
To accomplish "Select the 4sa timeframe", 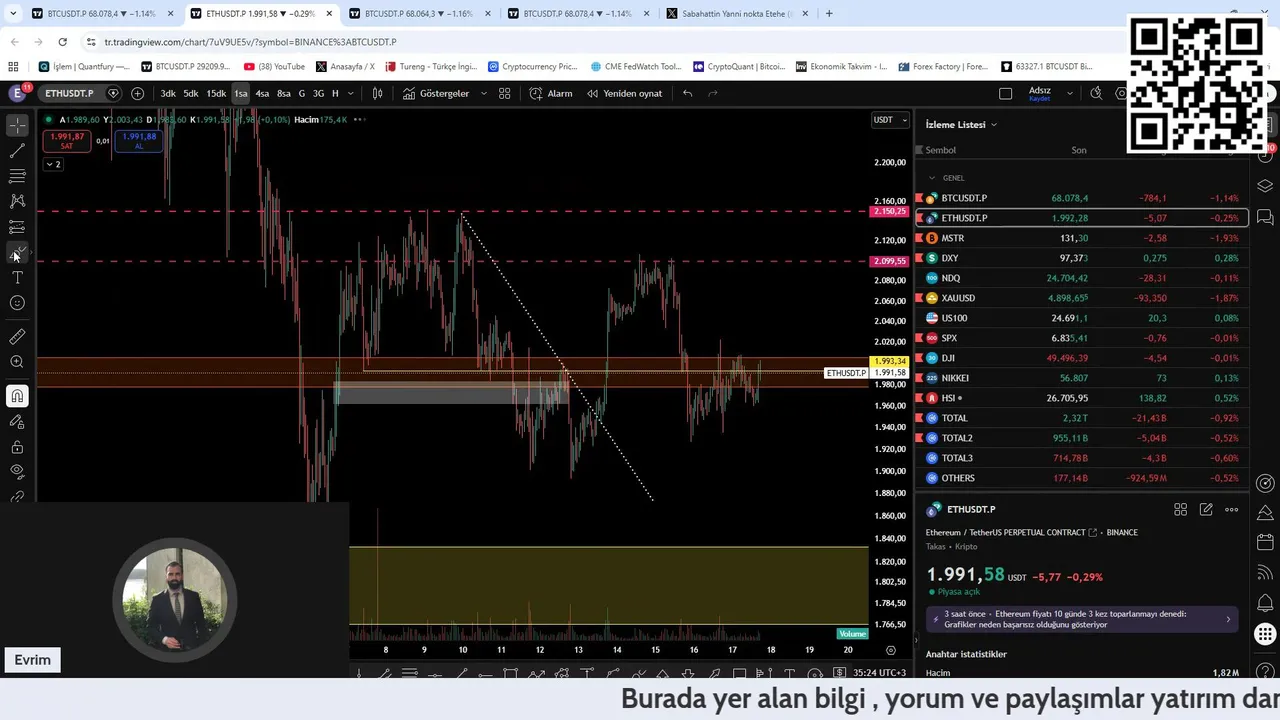I will [x=262, y=93].
